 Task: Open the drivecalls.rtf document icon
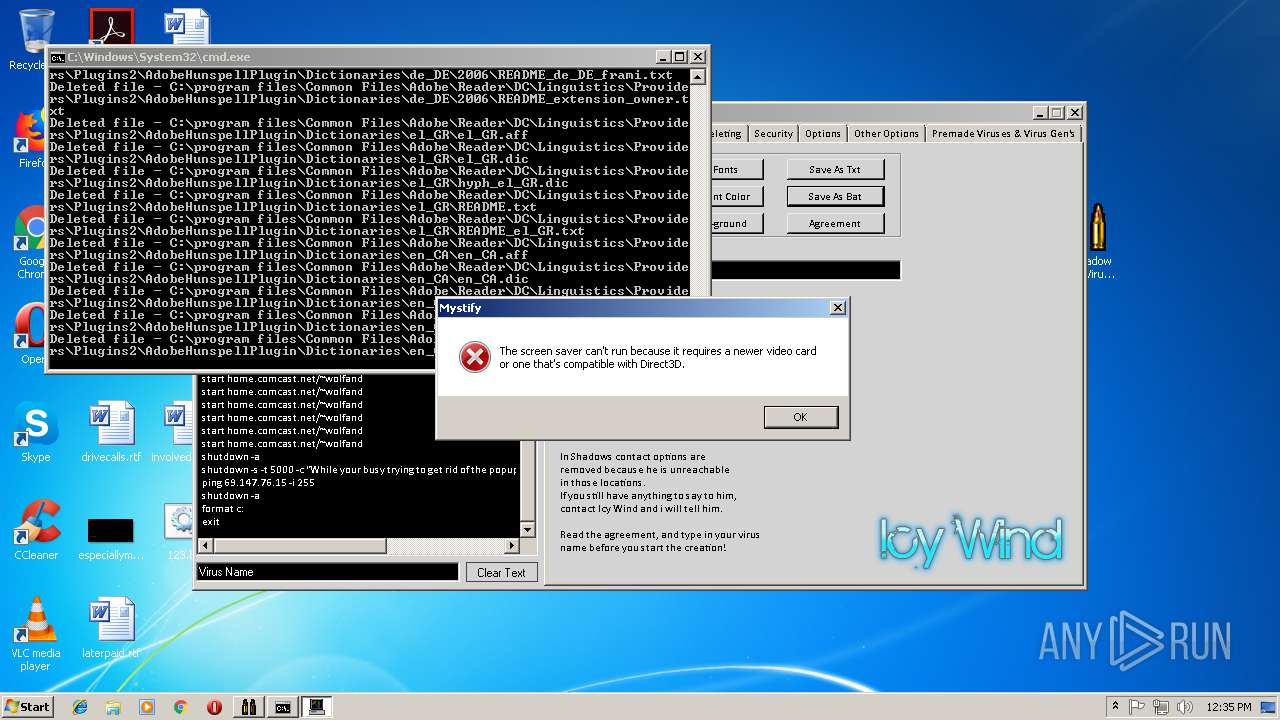coord(111,432)
